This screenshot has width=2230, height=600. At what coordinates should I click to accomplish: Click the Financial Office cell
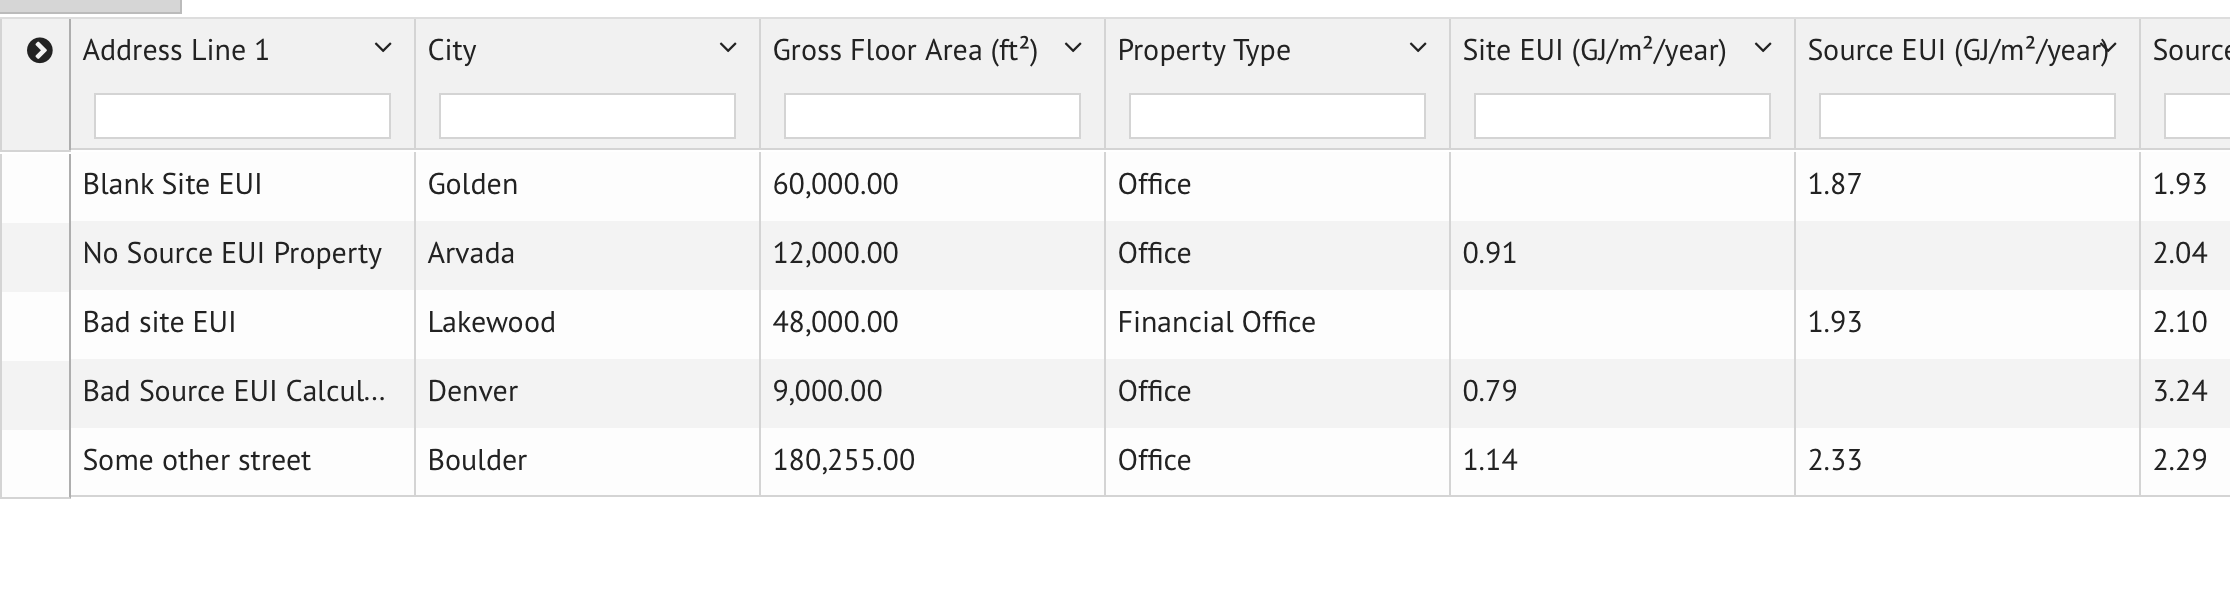(1216, 323)
